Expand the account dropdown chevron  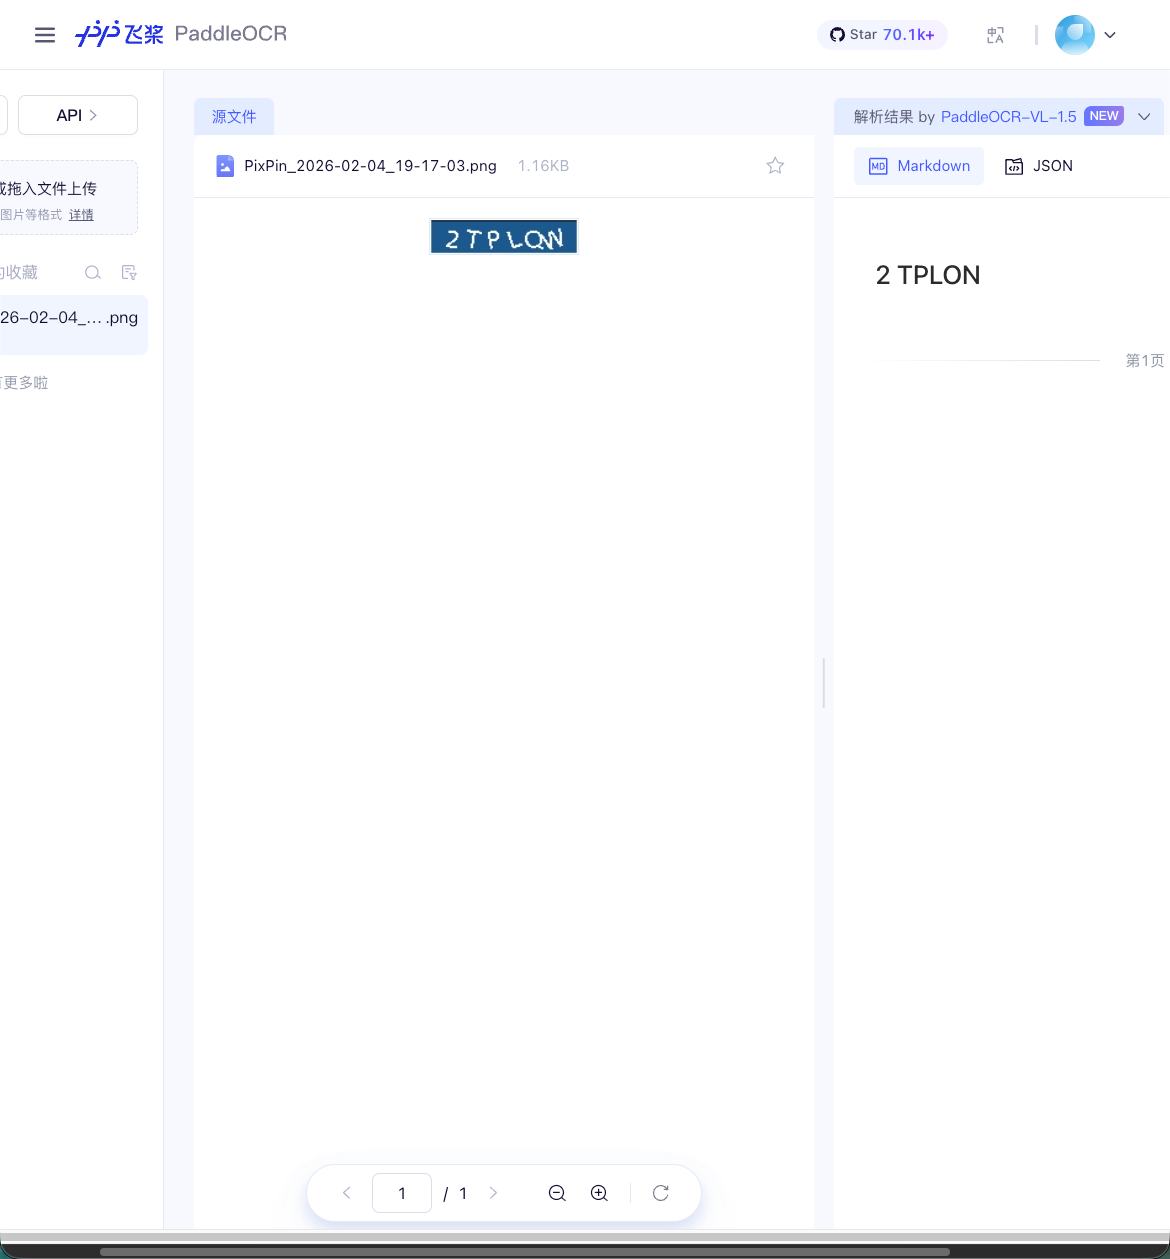(x=1110, y=35)
